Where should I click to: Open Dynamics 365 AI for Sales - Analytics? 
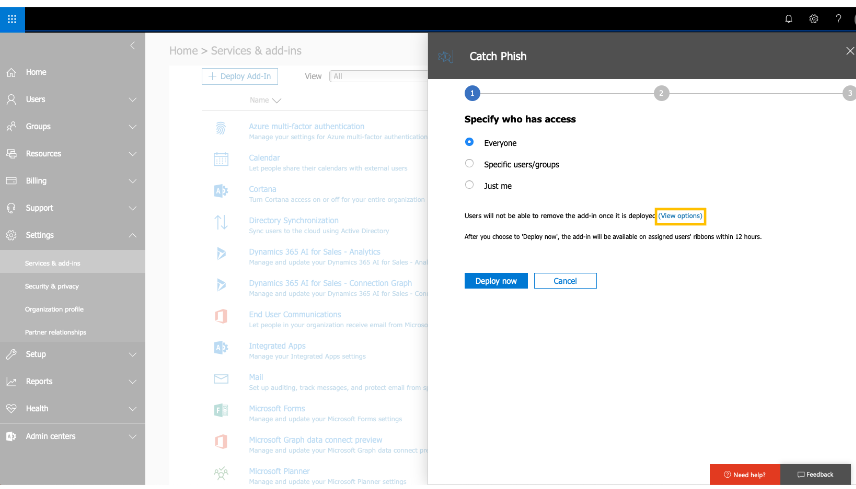pos(314,252)
